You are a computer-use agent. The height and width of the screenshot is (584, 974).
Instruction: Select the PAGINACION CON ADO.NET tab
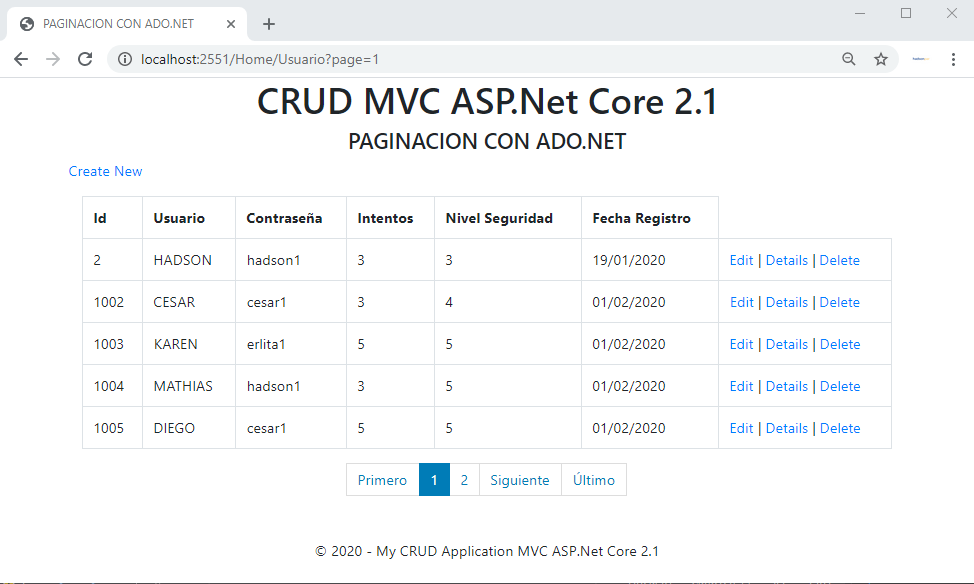pyautogui.click(x=120, y=22)
